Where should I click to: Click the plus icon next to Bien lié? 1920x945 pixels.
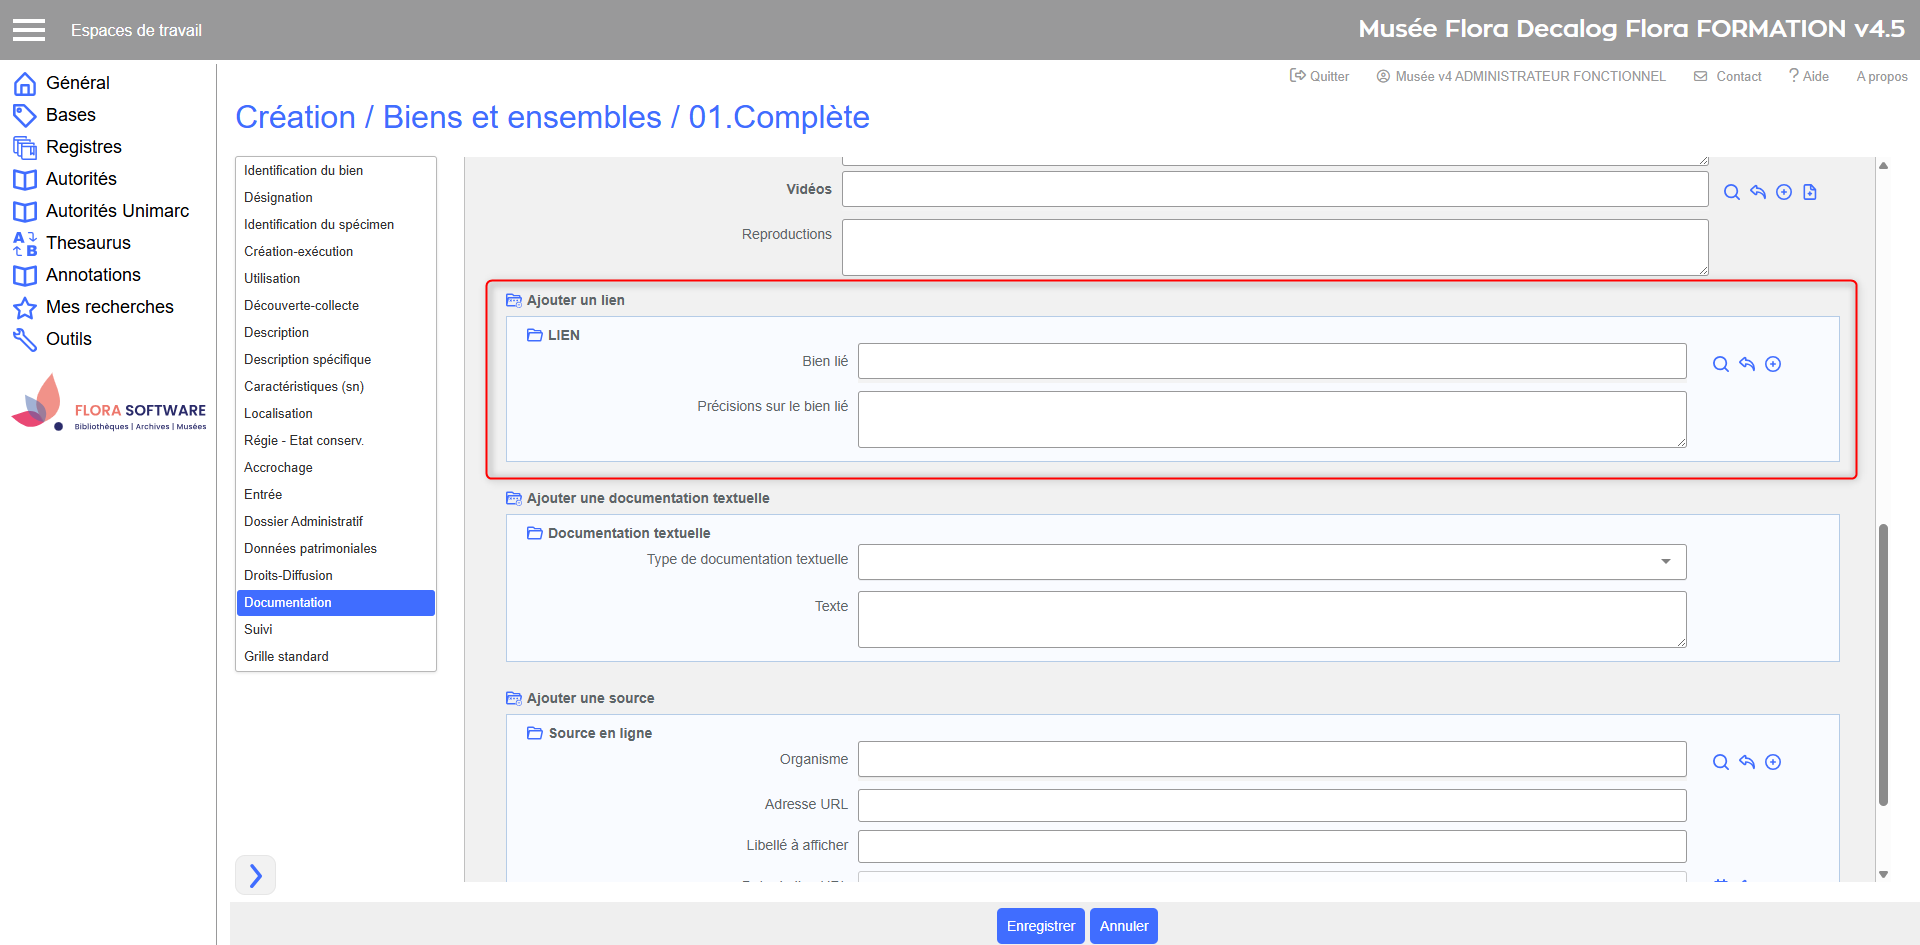tap(1772, 364)
